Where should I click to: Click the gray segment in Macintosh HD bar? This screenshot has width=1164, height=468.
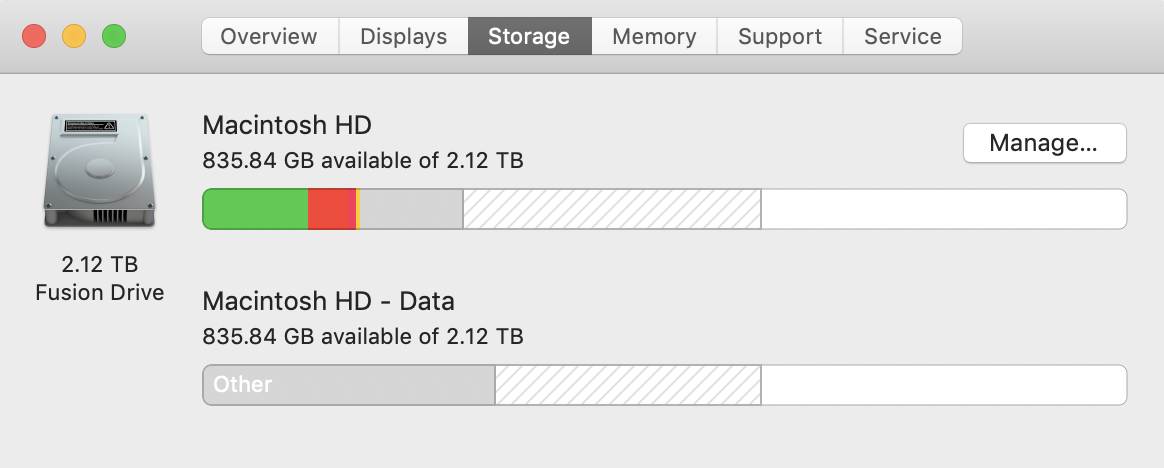coord(410,209)
